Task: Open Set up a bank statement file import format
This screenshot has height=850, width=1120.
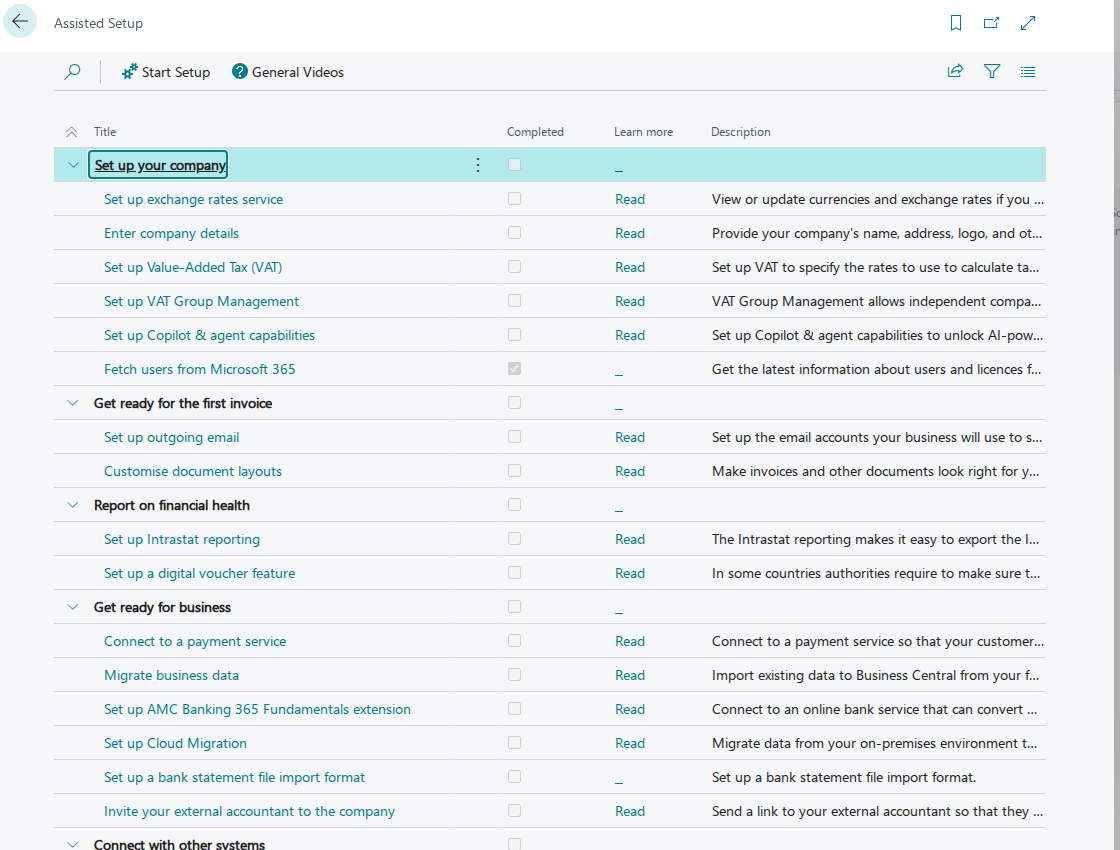Action: (234, 777)
